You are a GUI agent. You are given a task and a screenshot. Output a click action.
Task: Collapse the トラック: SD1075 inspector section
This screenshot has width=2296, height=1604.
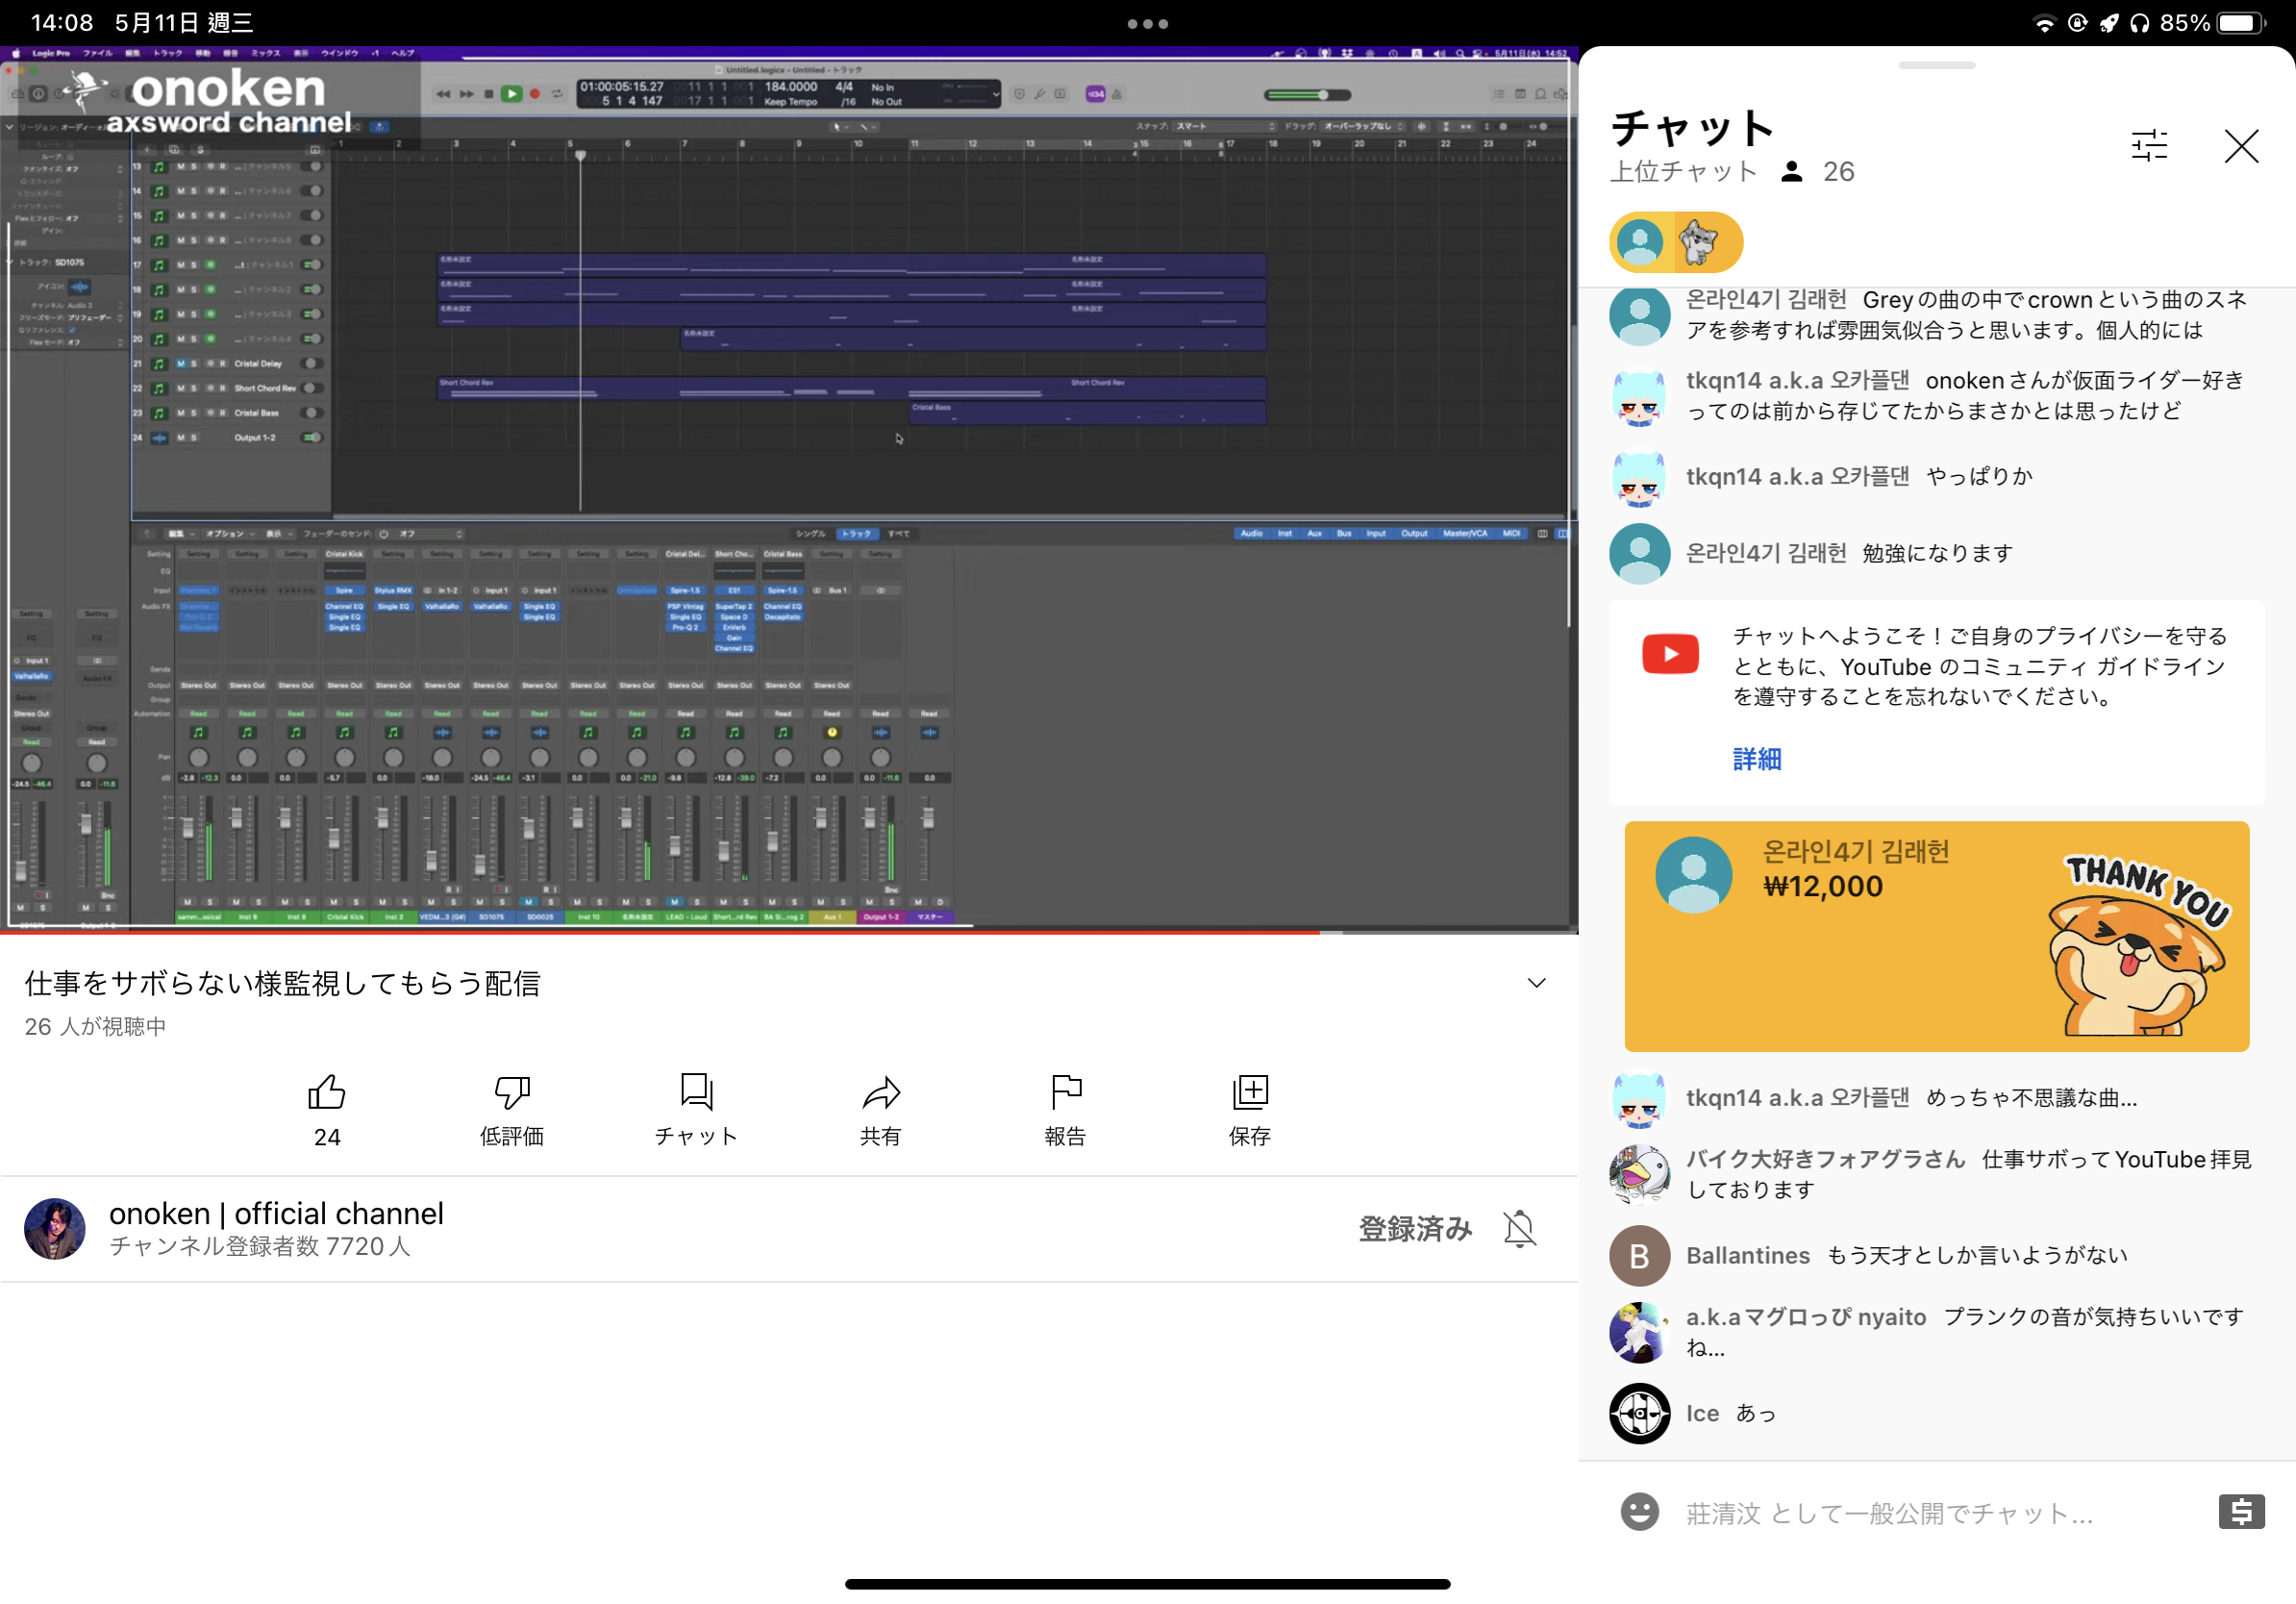(x=10, y=262)
